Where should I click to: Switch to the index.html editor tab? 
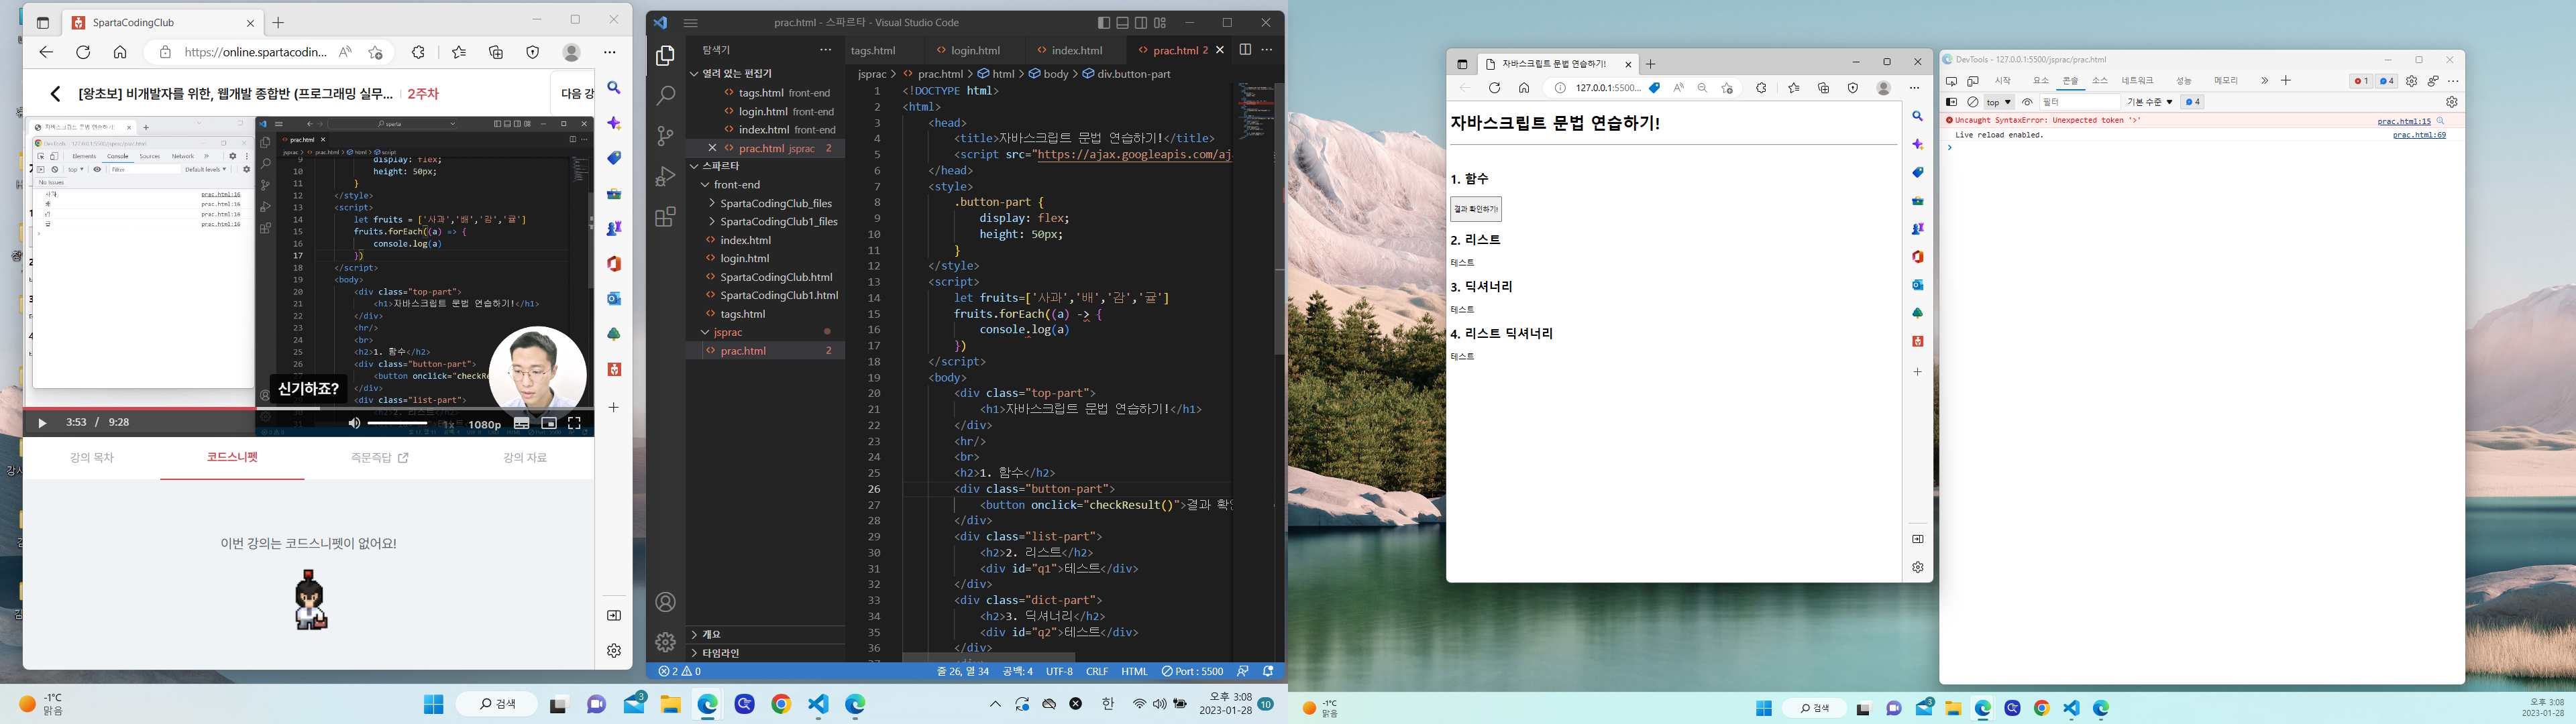[1076, 50]
